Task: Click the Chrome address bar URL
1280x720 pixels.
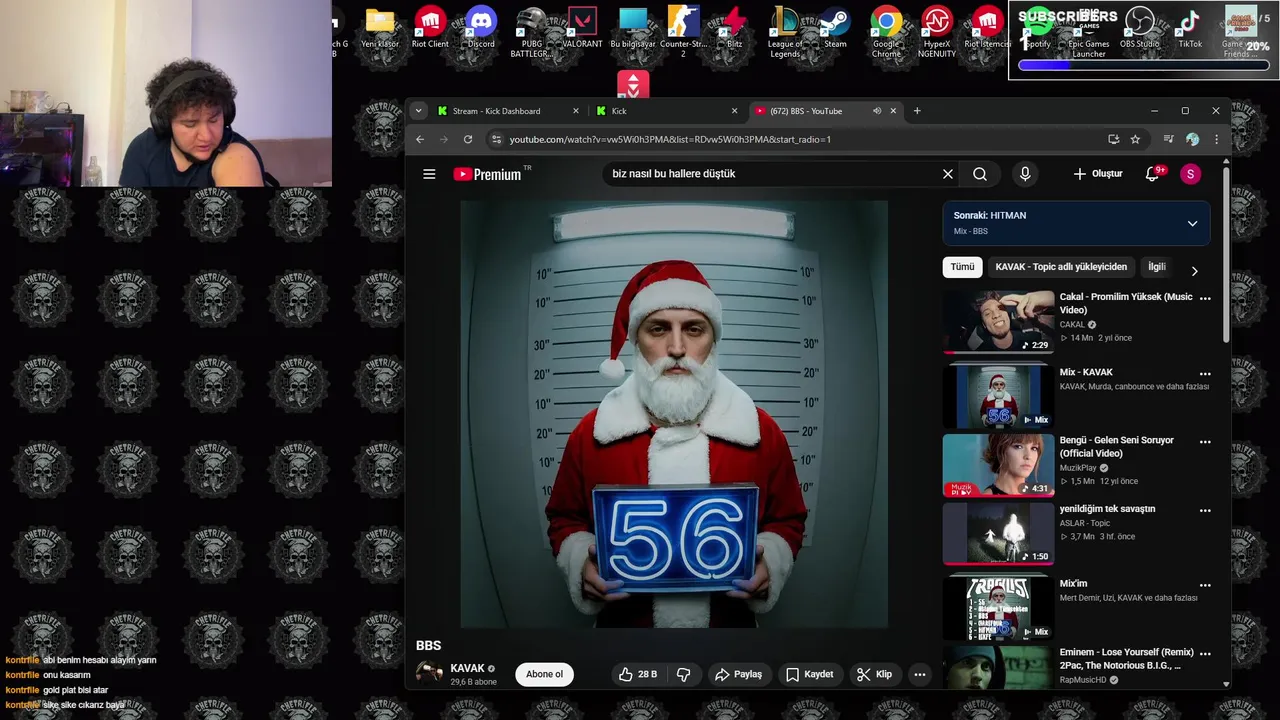Action: pyautogui.click(x=670, y=140)
